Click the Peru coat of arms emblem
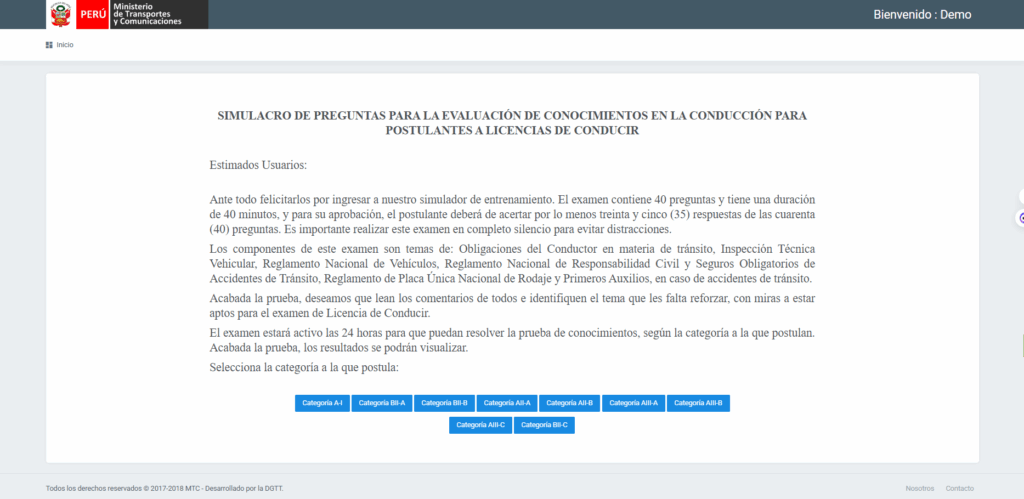 coord(62,14)
